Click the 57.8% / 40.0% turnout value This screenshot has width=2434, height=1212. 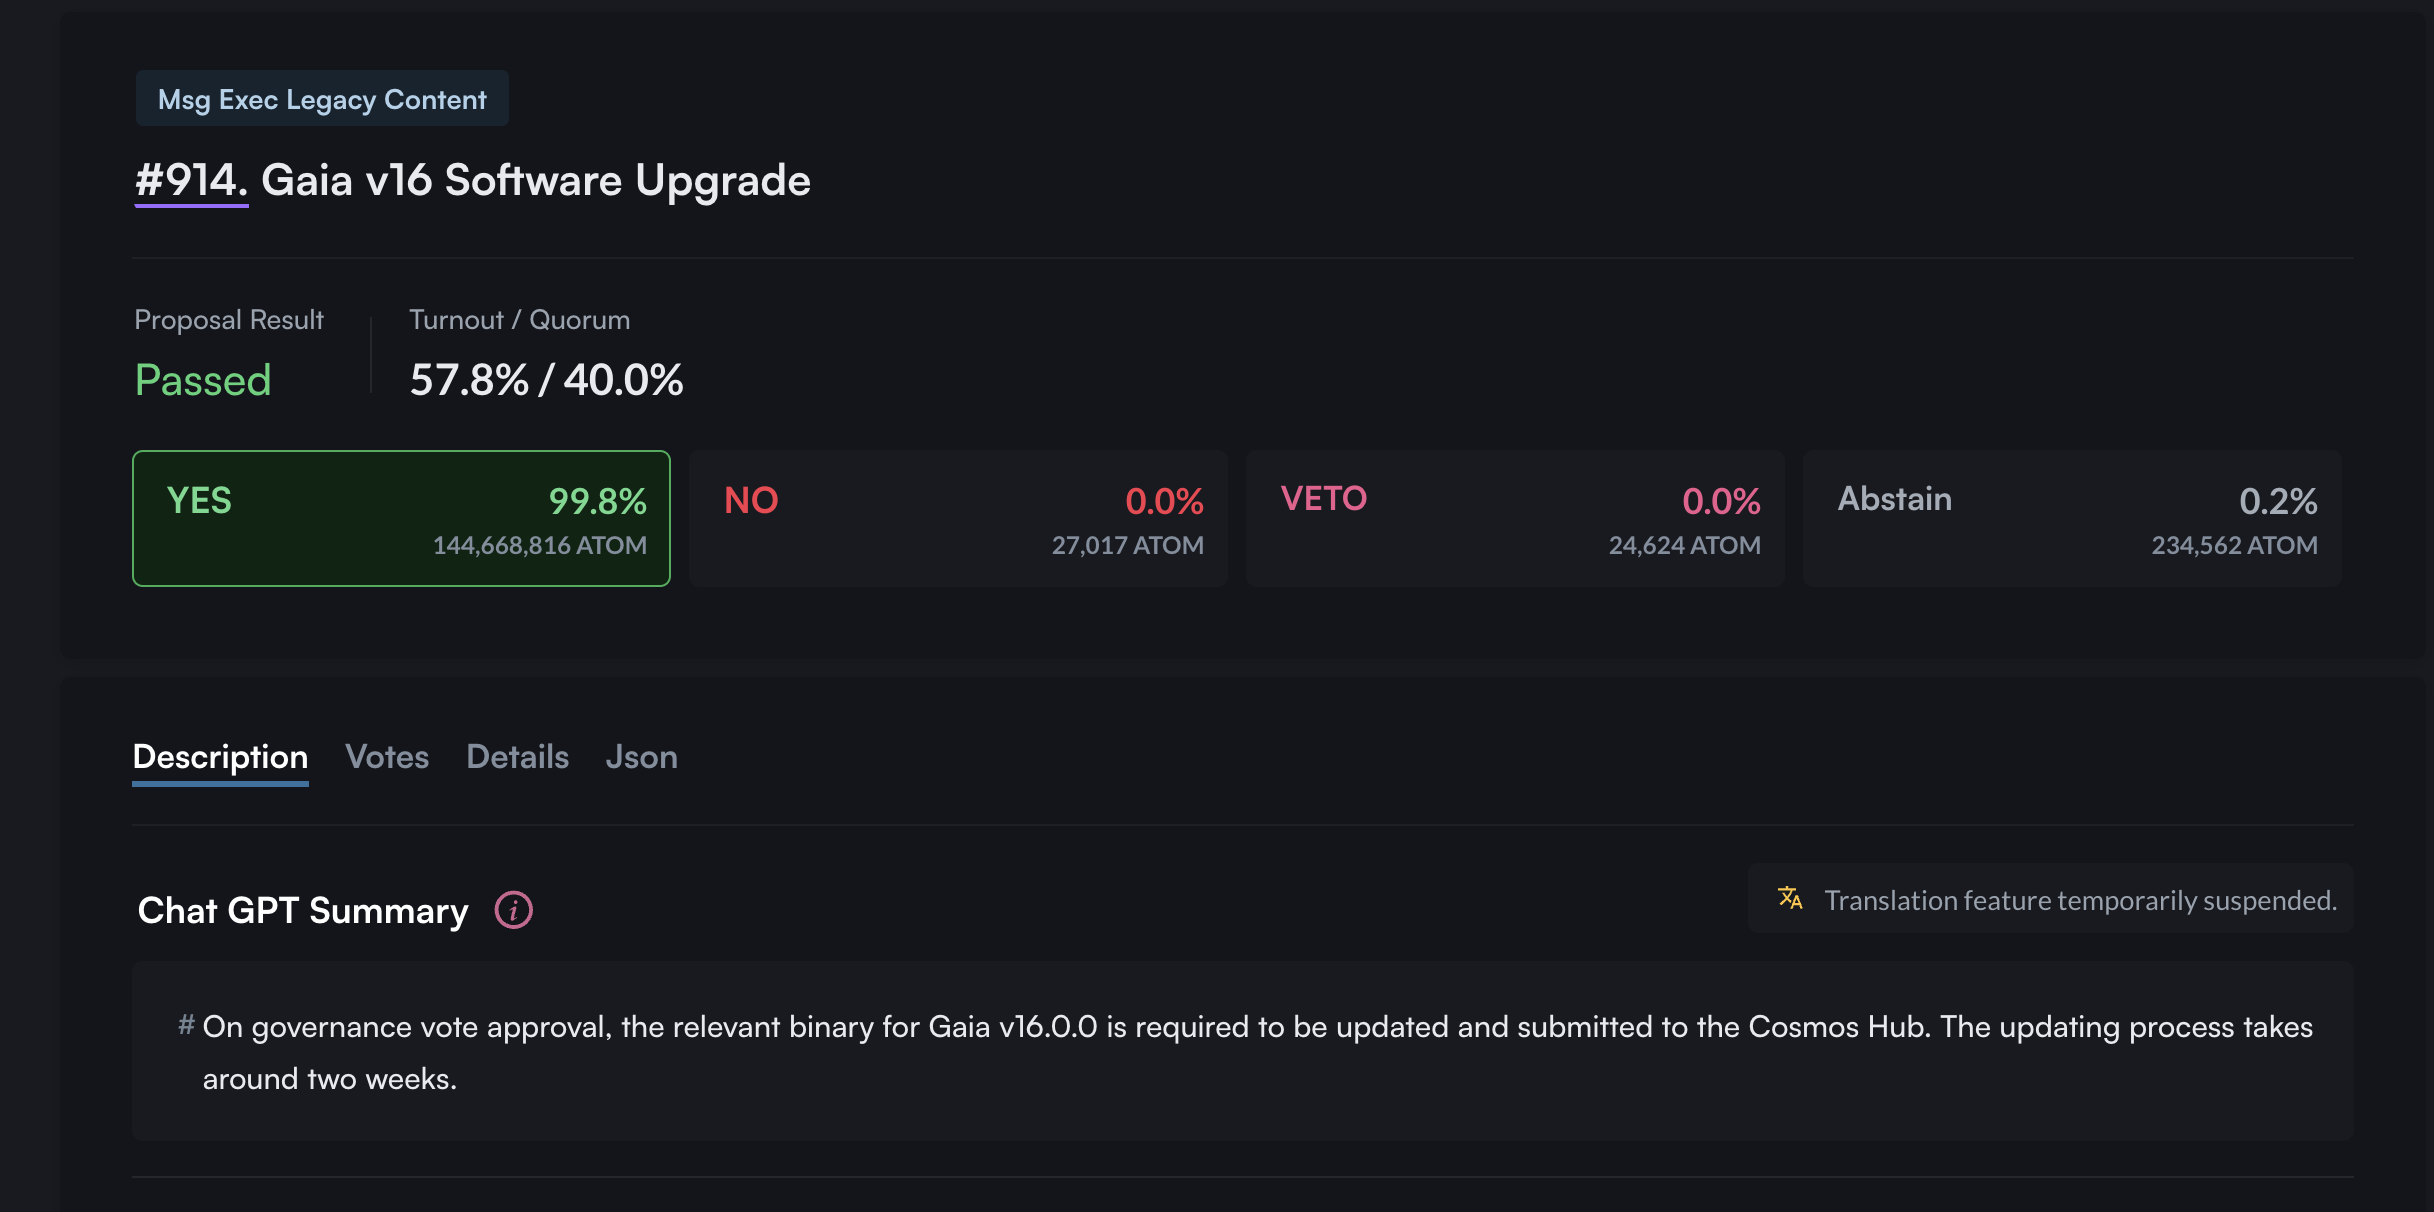click(x=546, y=380)
